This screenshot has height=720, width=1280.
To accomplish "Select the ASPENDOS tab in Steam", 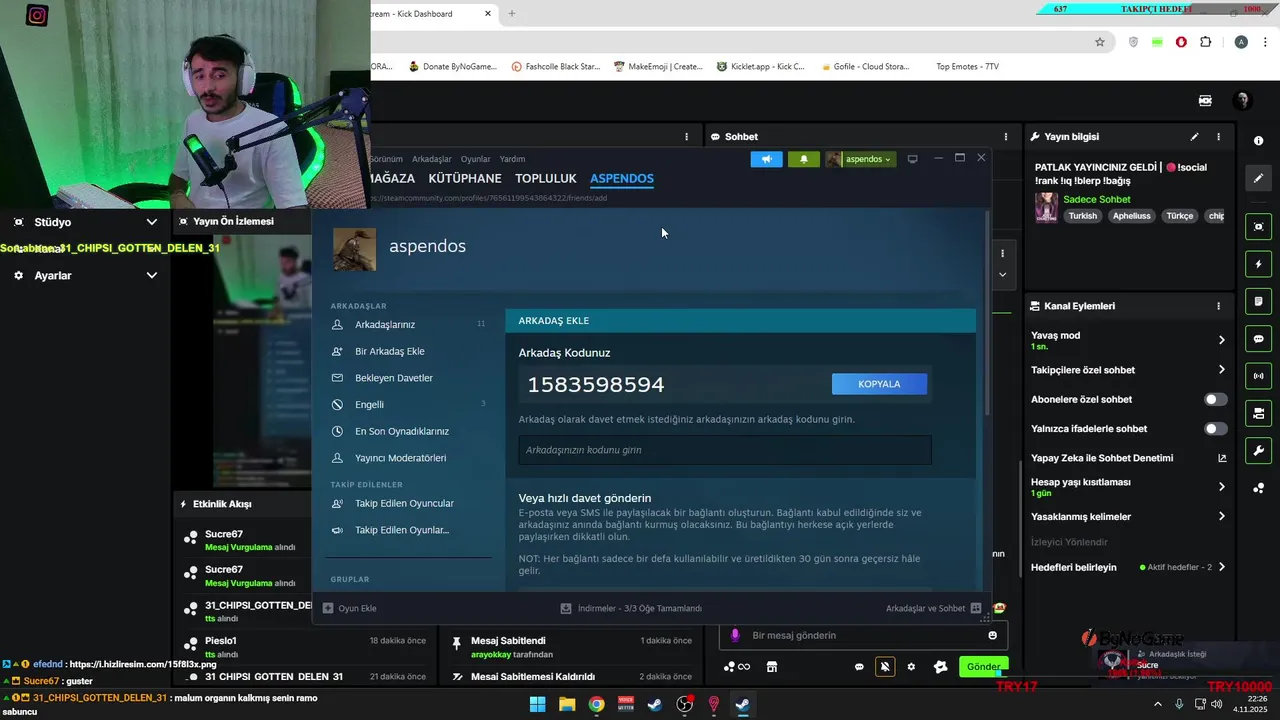I will (622, 179).
